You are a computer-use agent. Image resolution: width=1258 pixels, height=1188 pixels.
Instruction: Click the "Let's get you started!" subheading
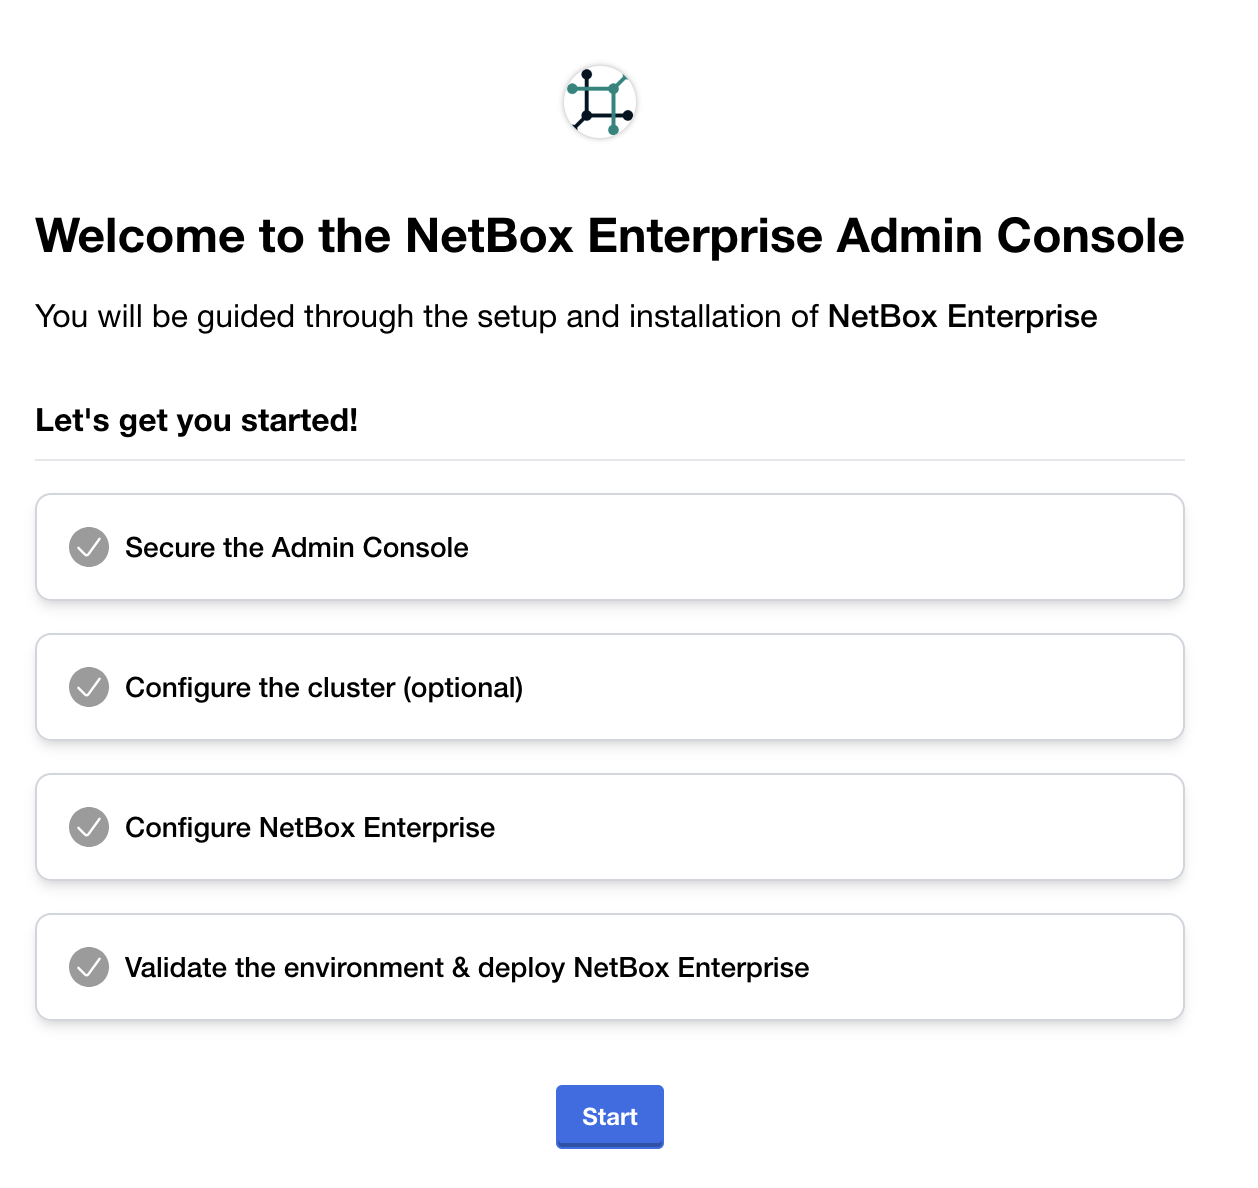[197, 420]
